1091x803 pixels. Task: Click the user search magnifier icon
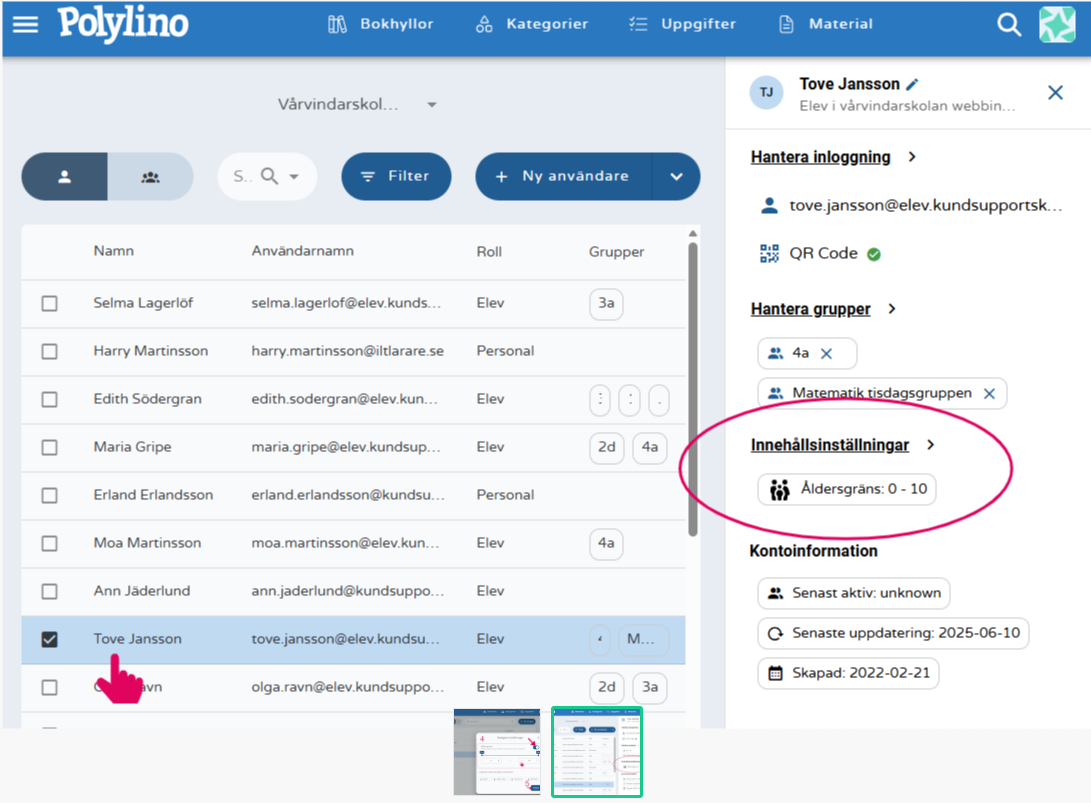[x=269, y=176]
